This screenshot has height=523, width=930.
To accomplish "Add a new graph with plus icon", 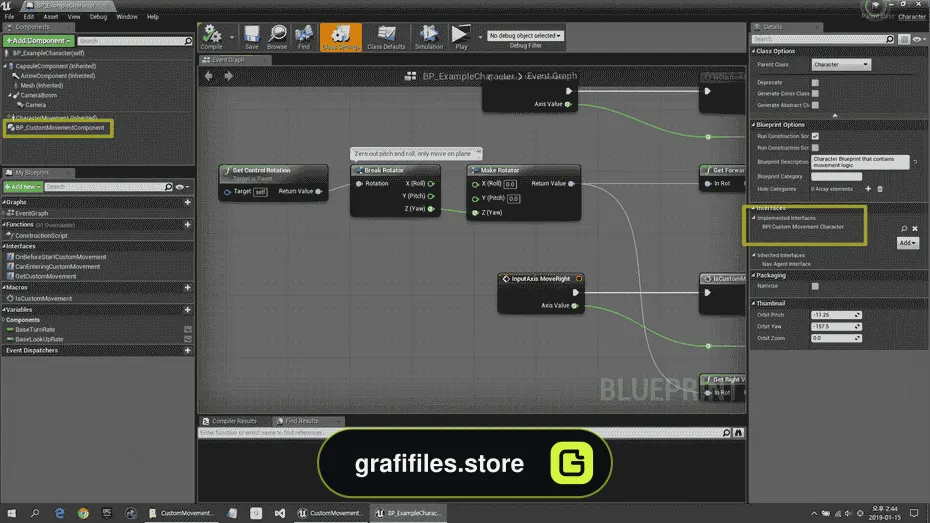I will click(x=187, y=202).
